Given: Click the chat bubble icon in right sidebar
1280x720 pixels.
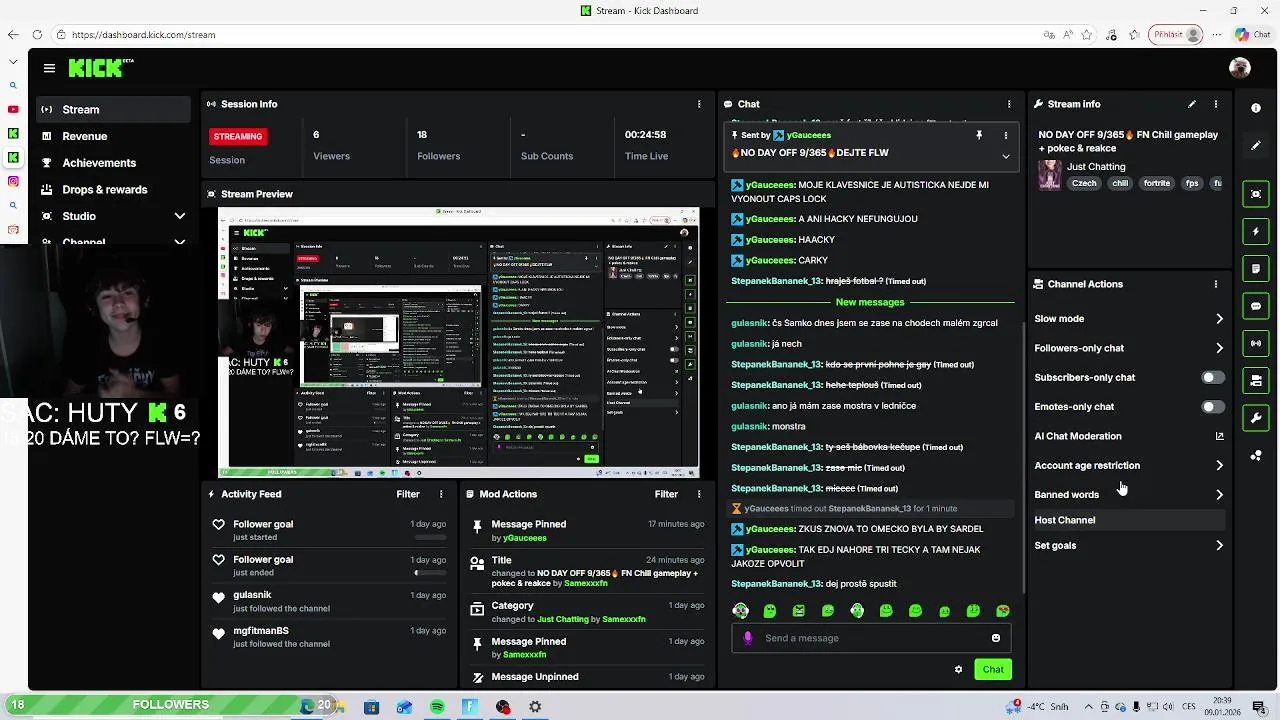Looking at the screenshot, I should pos(1256,306).
